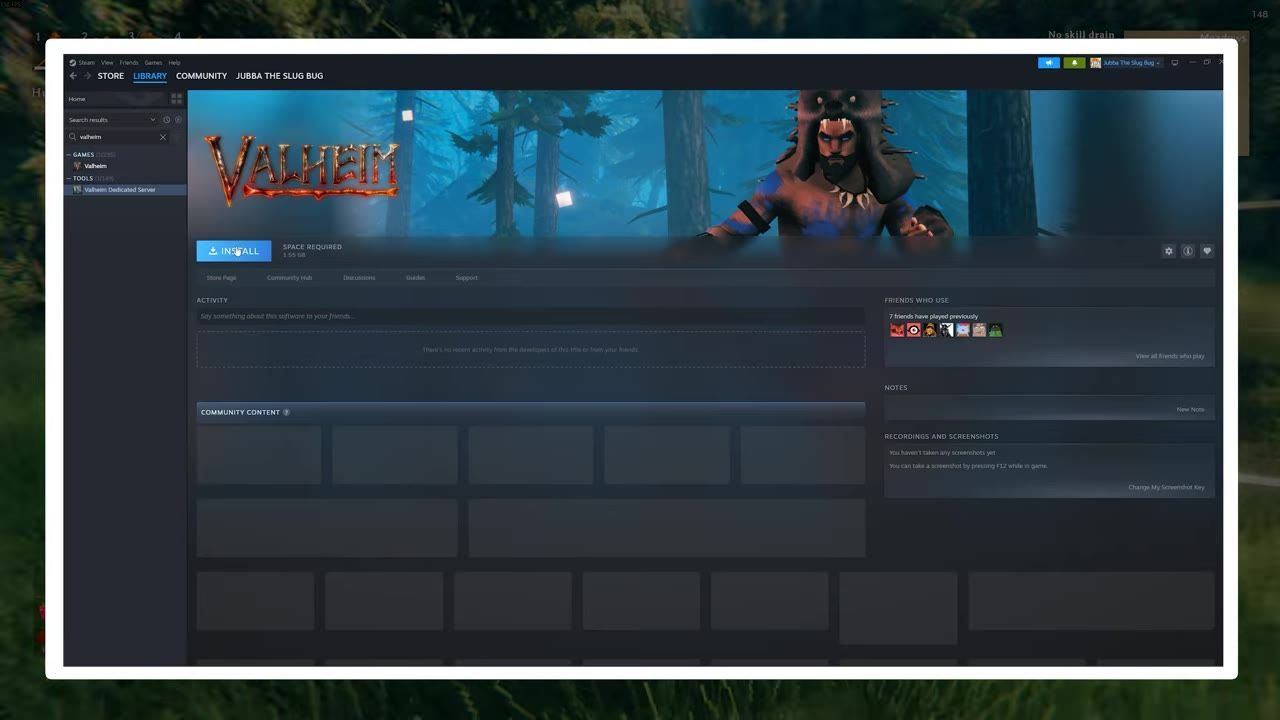Open the Search results collection dropdown
This screenshot has width=1280, height=720.
(x=112, y=120)
